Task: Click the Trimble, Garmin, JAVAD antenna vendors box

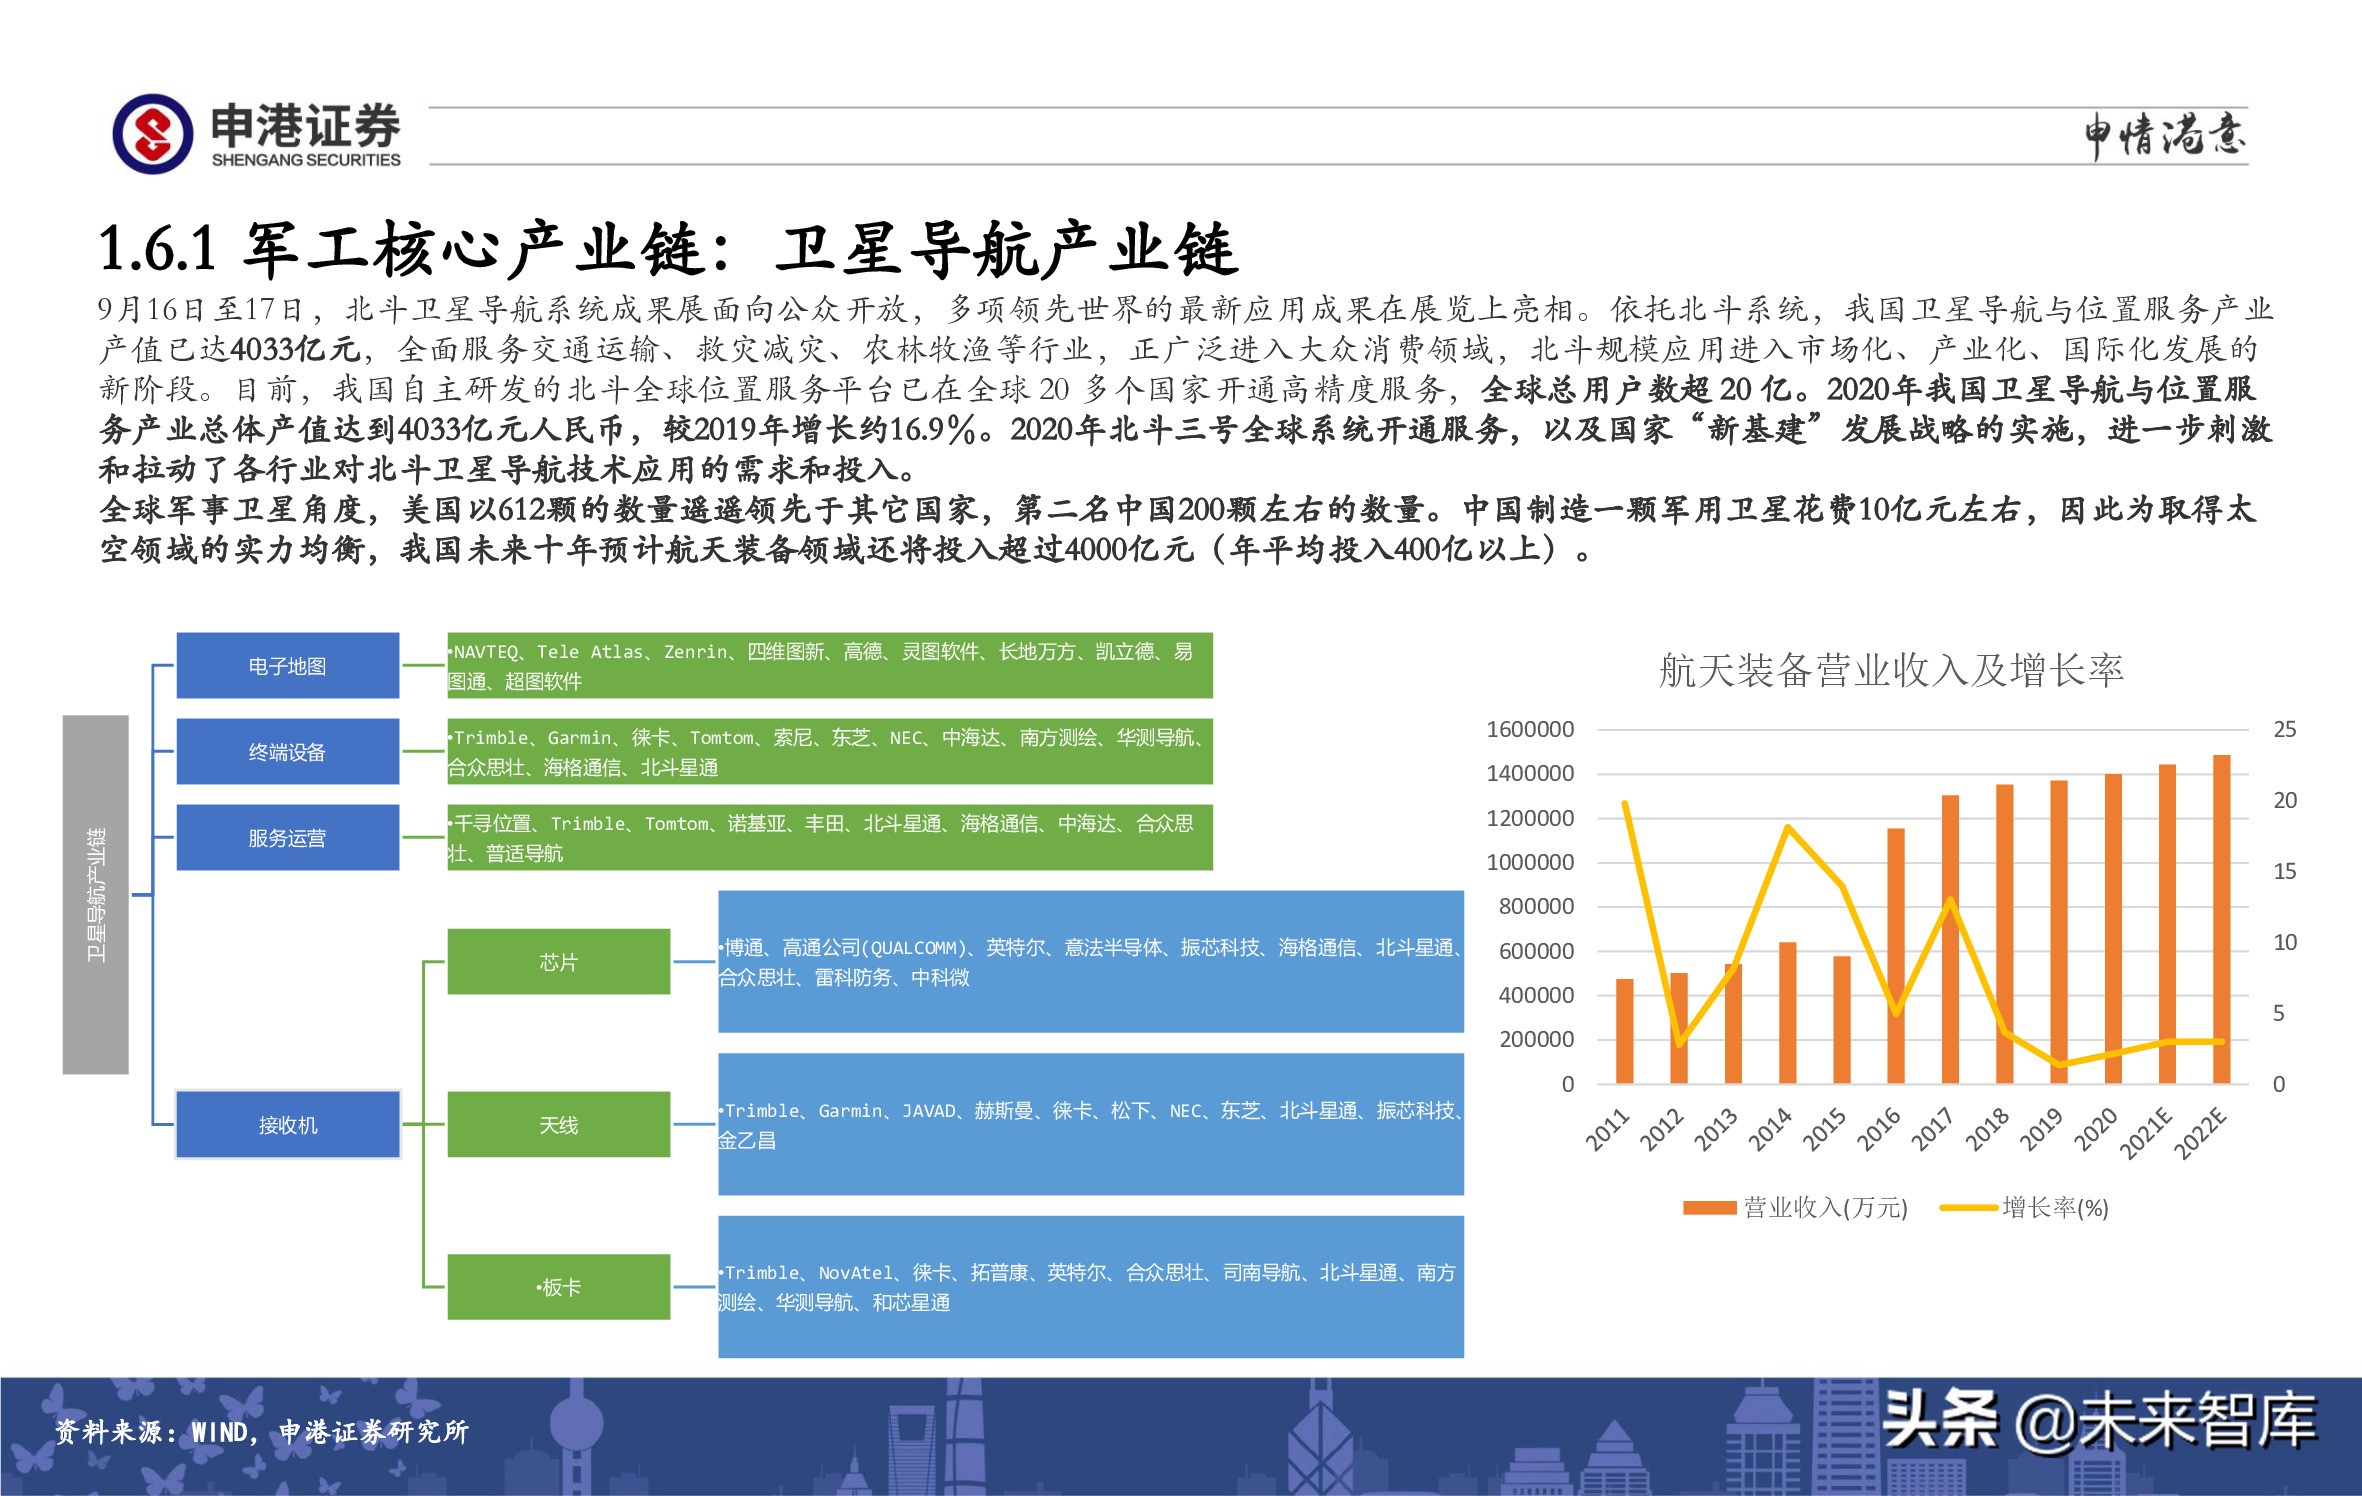Action: (x=1091, y=1125)
